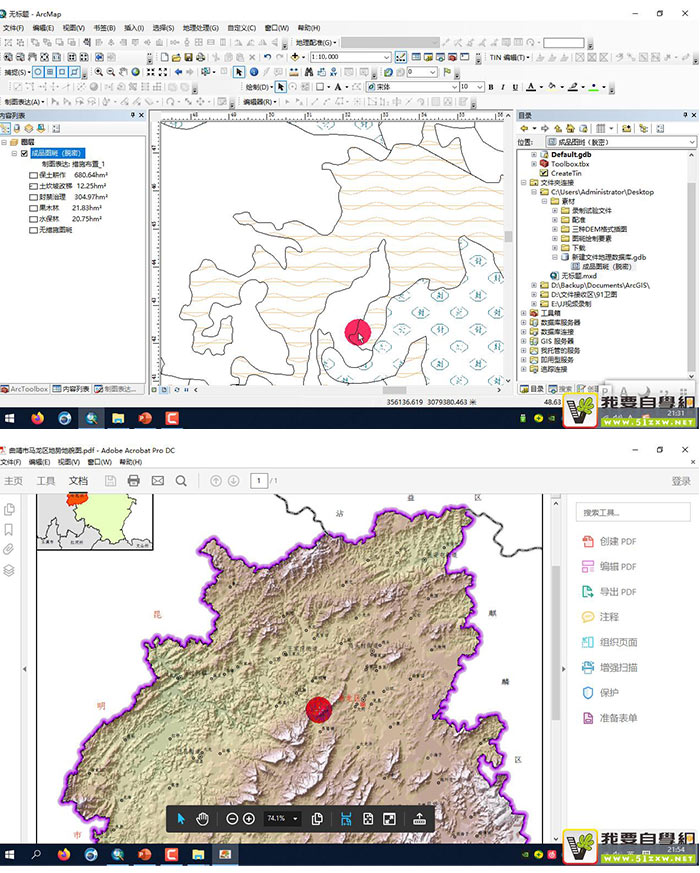Viewport: 700px width, 873px height.
Task: Toggle Bold text formatting
Action: (491, 87)
